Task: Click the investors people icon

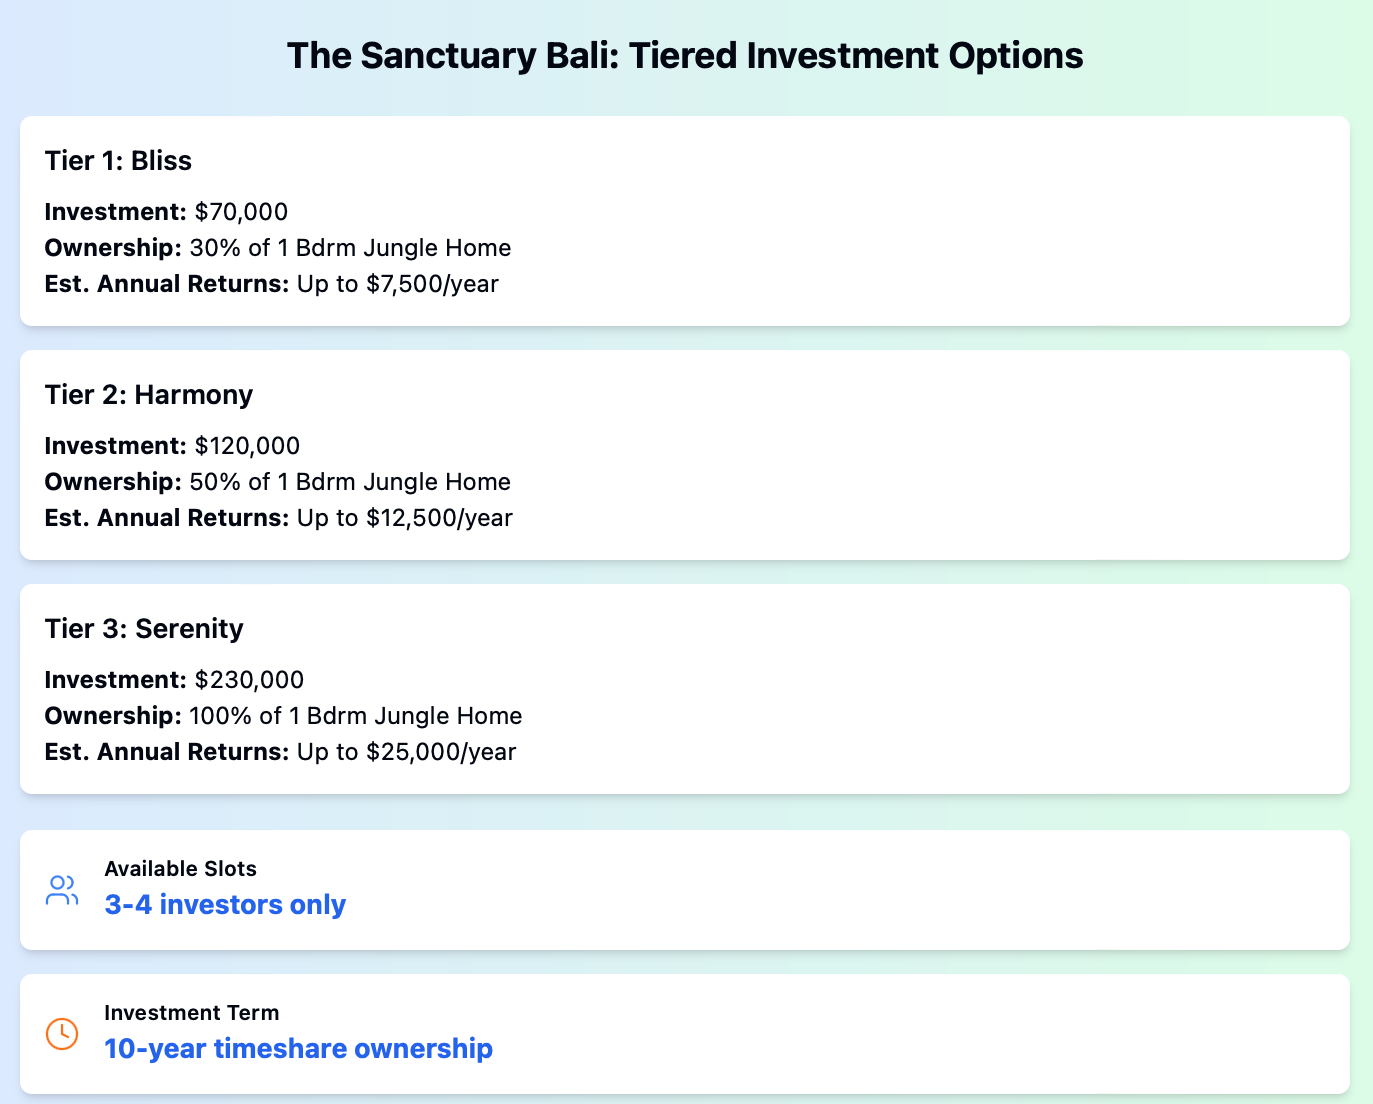Action: [62, 890]
